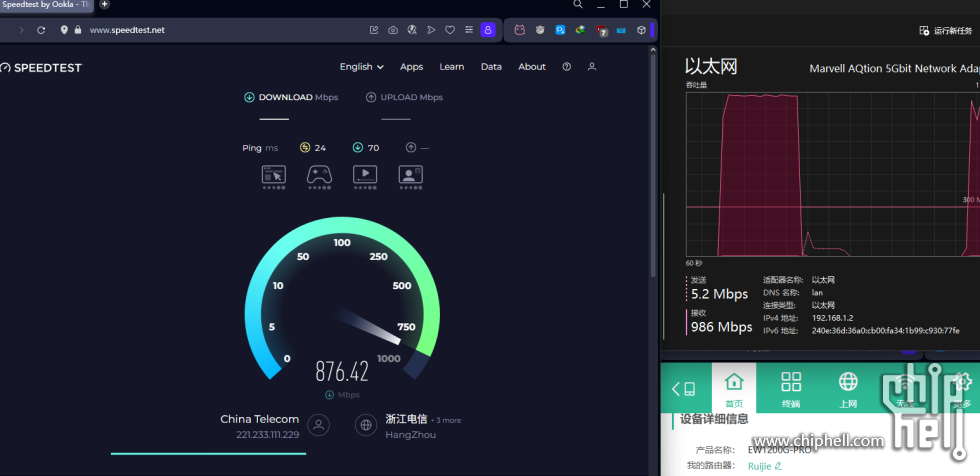980x476 pixels.
Task: Open the pink cat extension
Action: [519, 29]
